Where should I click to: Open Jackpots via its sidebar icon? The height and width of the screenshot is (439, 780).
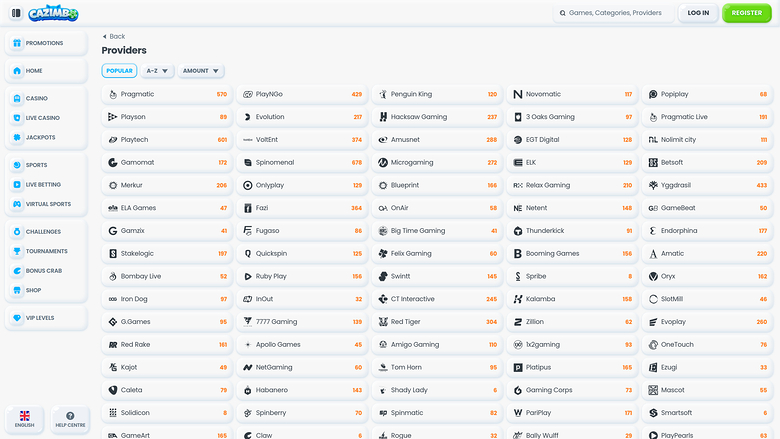tap(17, 137)
